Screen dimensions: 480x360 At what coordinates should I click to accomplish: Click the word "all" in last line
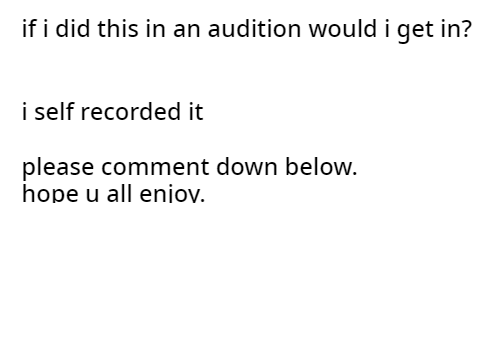119,193
